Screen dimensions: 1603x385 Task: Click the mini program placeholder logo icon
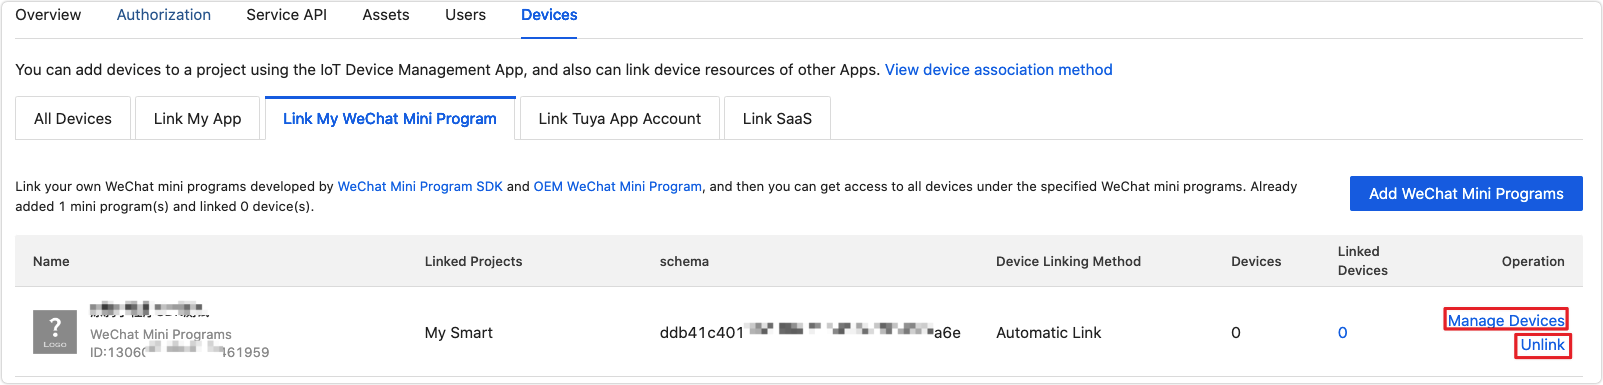click(x=55, y=331)
